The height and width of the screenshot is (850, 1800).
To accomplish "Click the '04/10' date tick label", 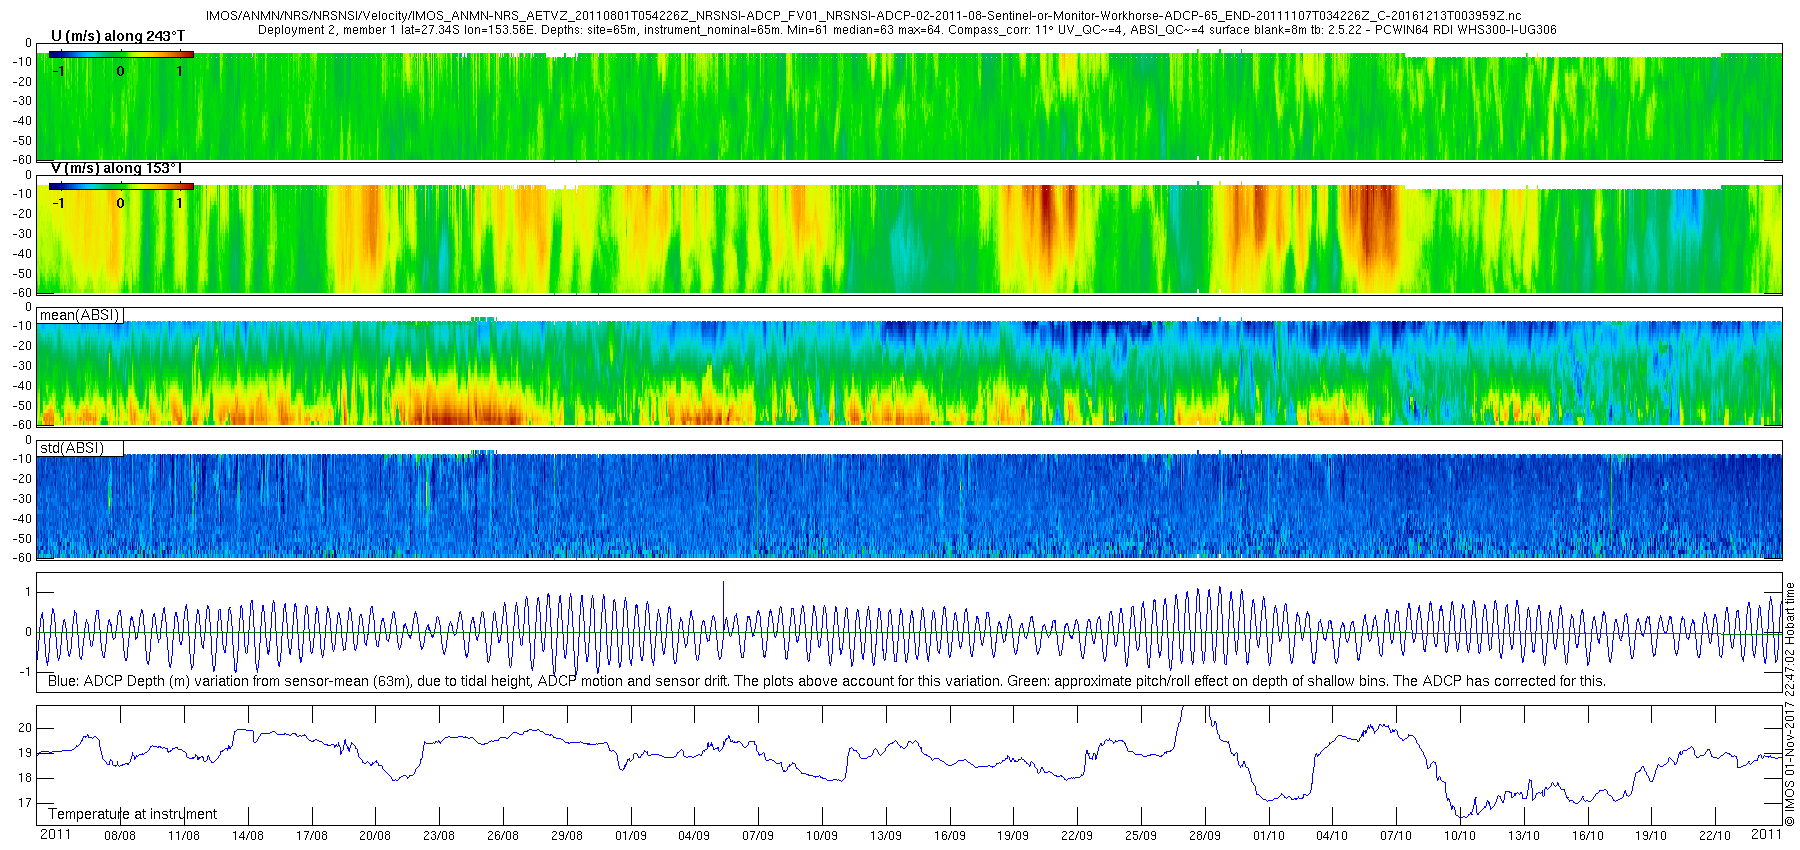I will 1332,836.
